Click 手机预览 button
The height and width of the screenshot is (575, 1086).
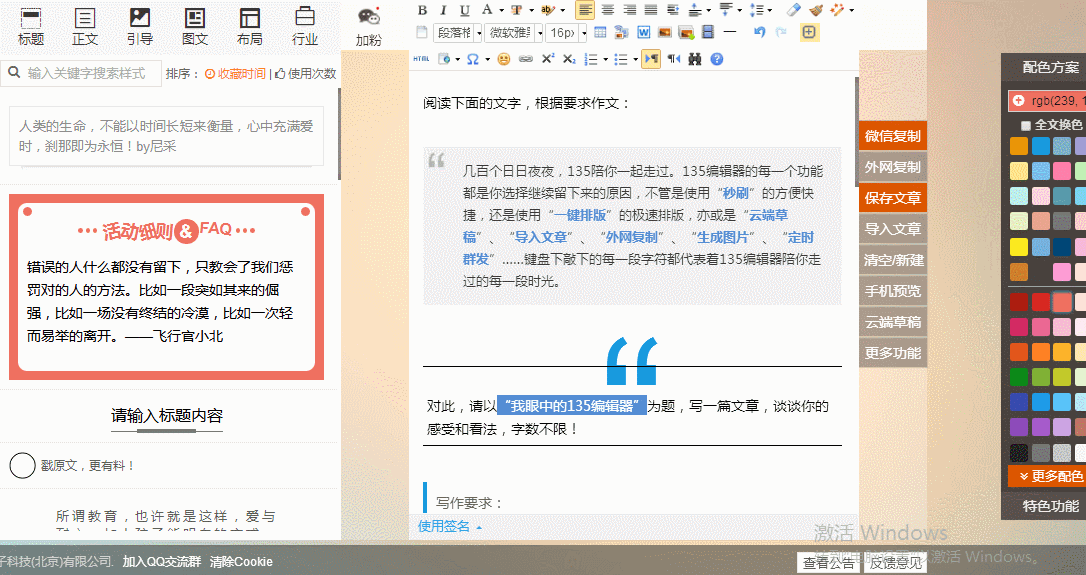pos(893,291)
